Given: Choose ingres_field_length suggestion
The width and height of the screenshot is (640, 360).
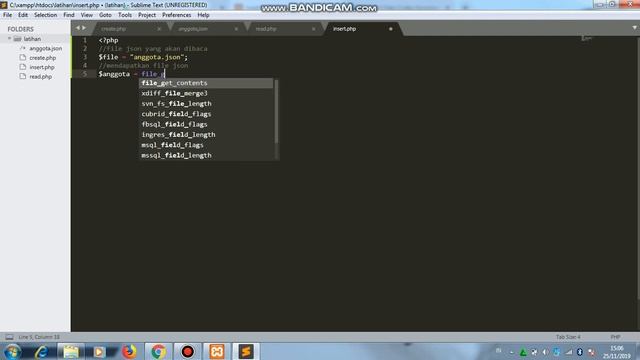Looking at the screenshot, I should pyautogui.click(x=206, y=135).
